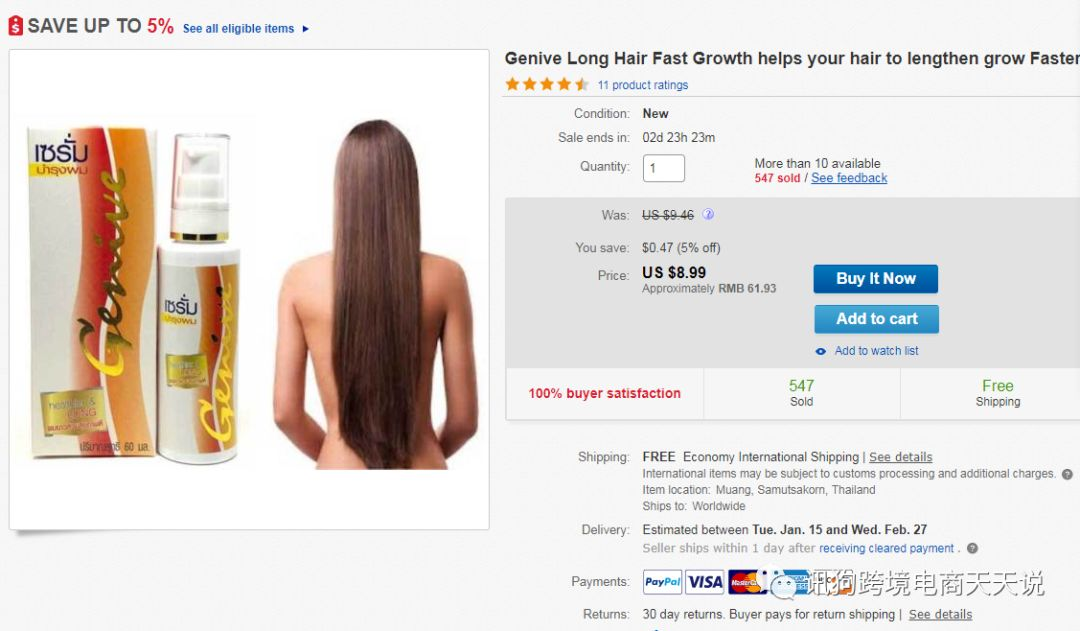
Task: Select the Add to watch list link
Action: (876, 351)
